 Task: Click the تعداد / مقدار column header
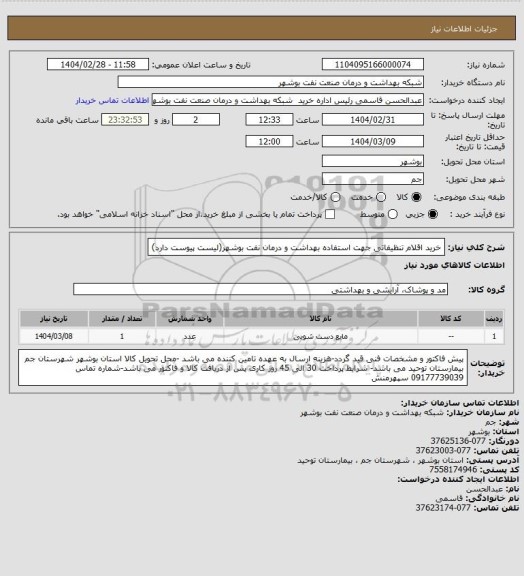coord(122,319)
